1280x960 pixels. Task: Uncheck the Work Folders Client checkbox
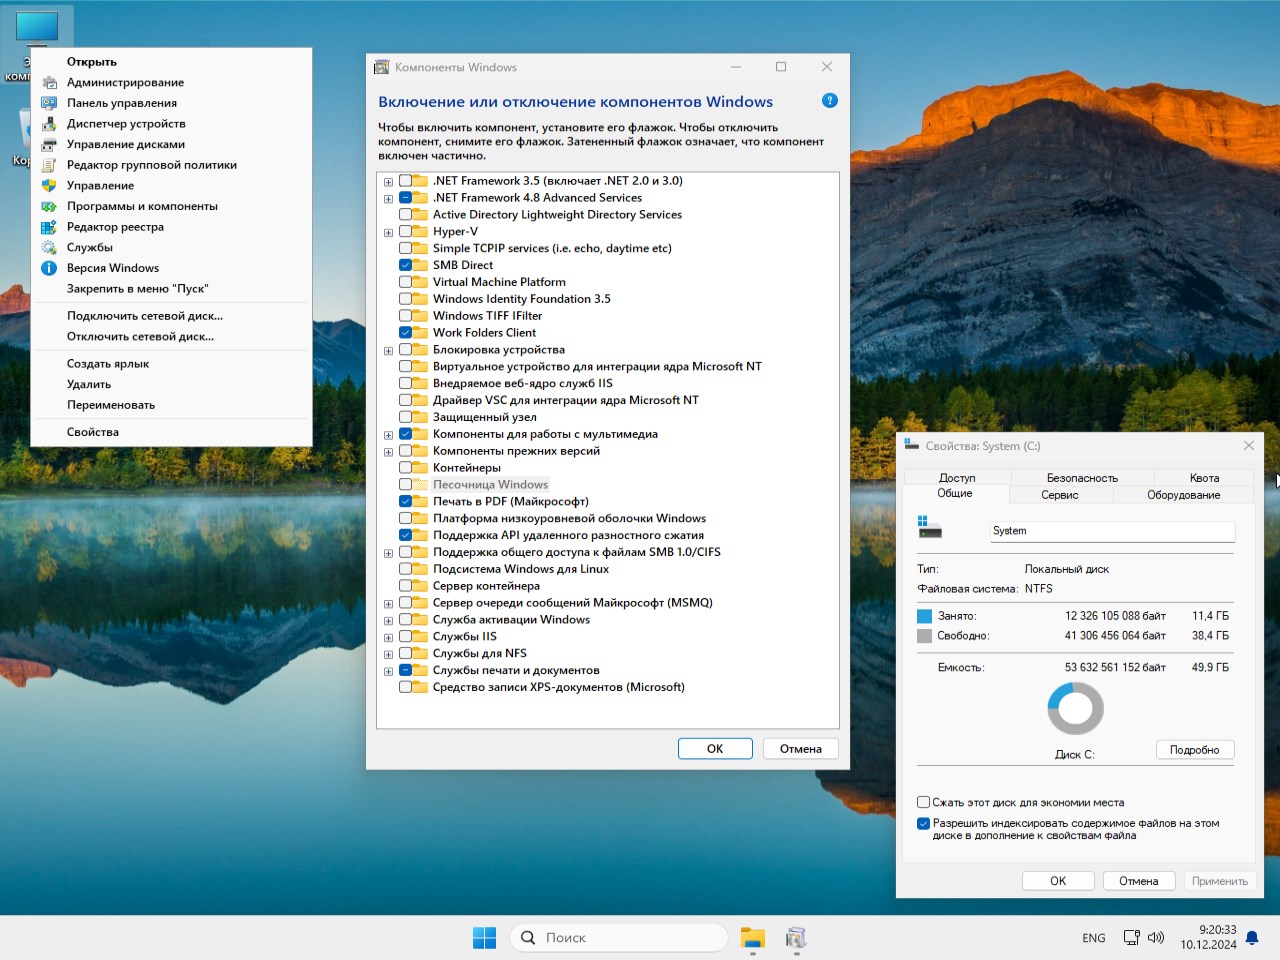405,333
